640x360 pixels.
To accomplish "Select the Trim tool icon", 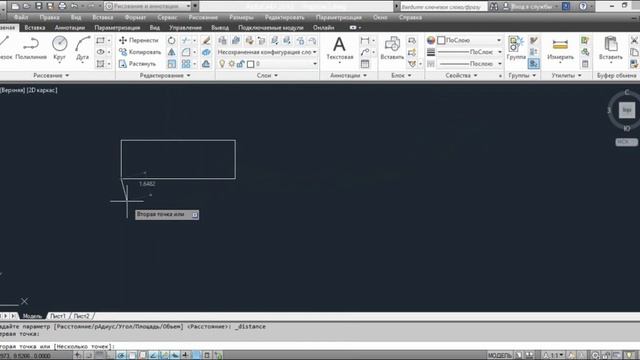I will [186, 40].
